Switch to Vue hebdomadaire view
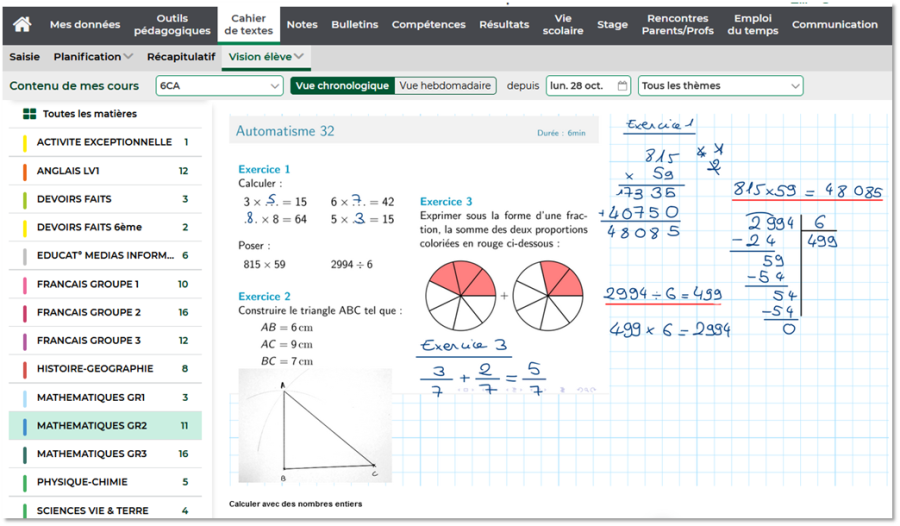Image resolution: width=900 pixels, height=526 pixels. [445, 86]
